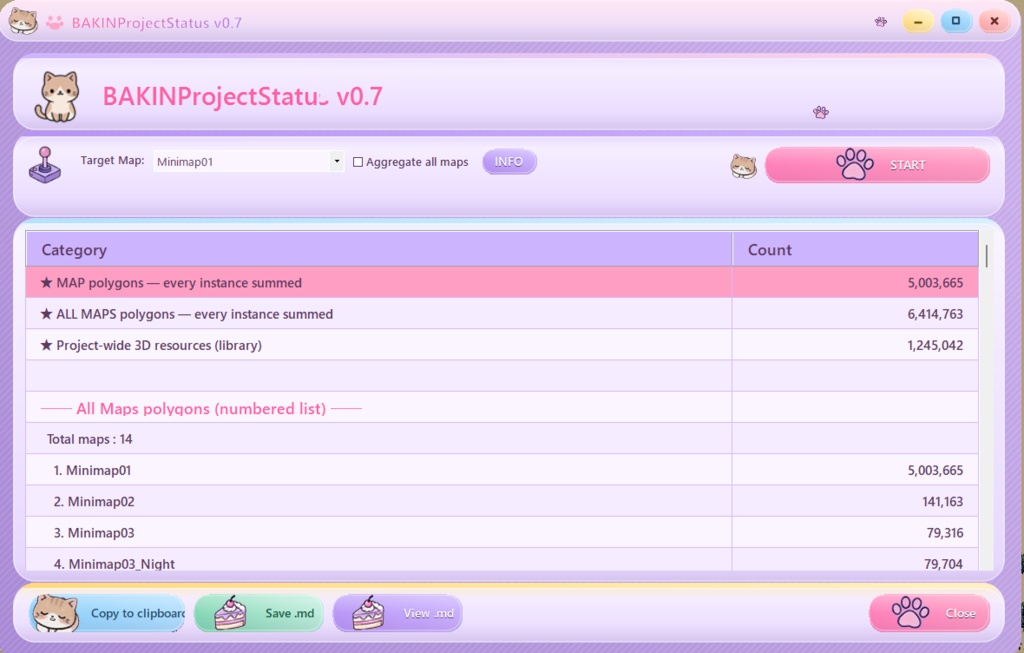Select the 3. Minimap03 row
Screen dimensions: 1024x653
point(502,533)
